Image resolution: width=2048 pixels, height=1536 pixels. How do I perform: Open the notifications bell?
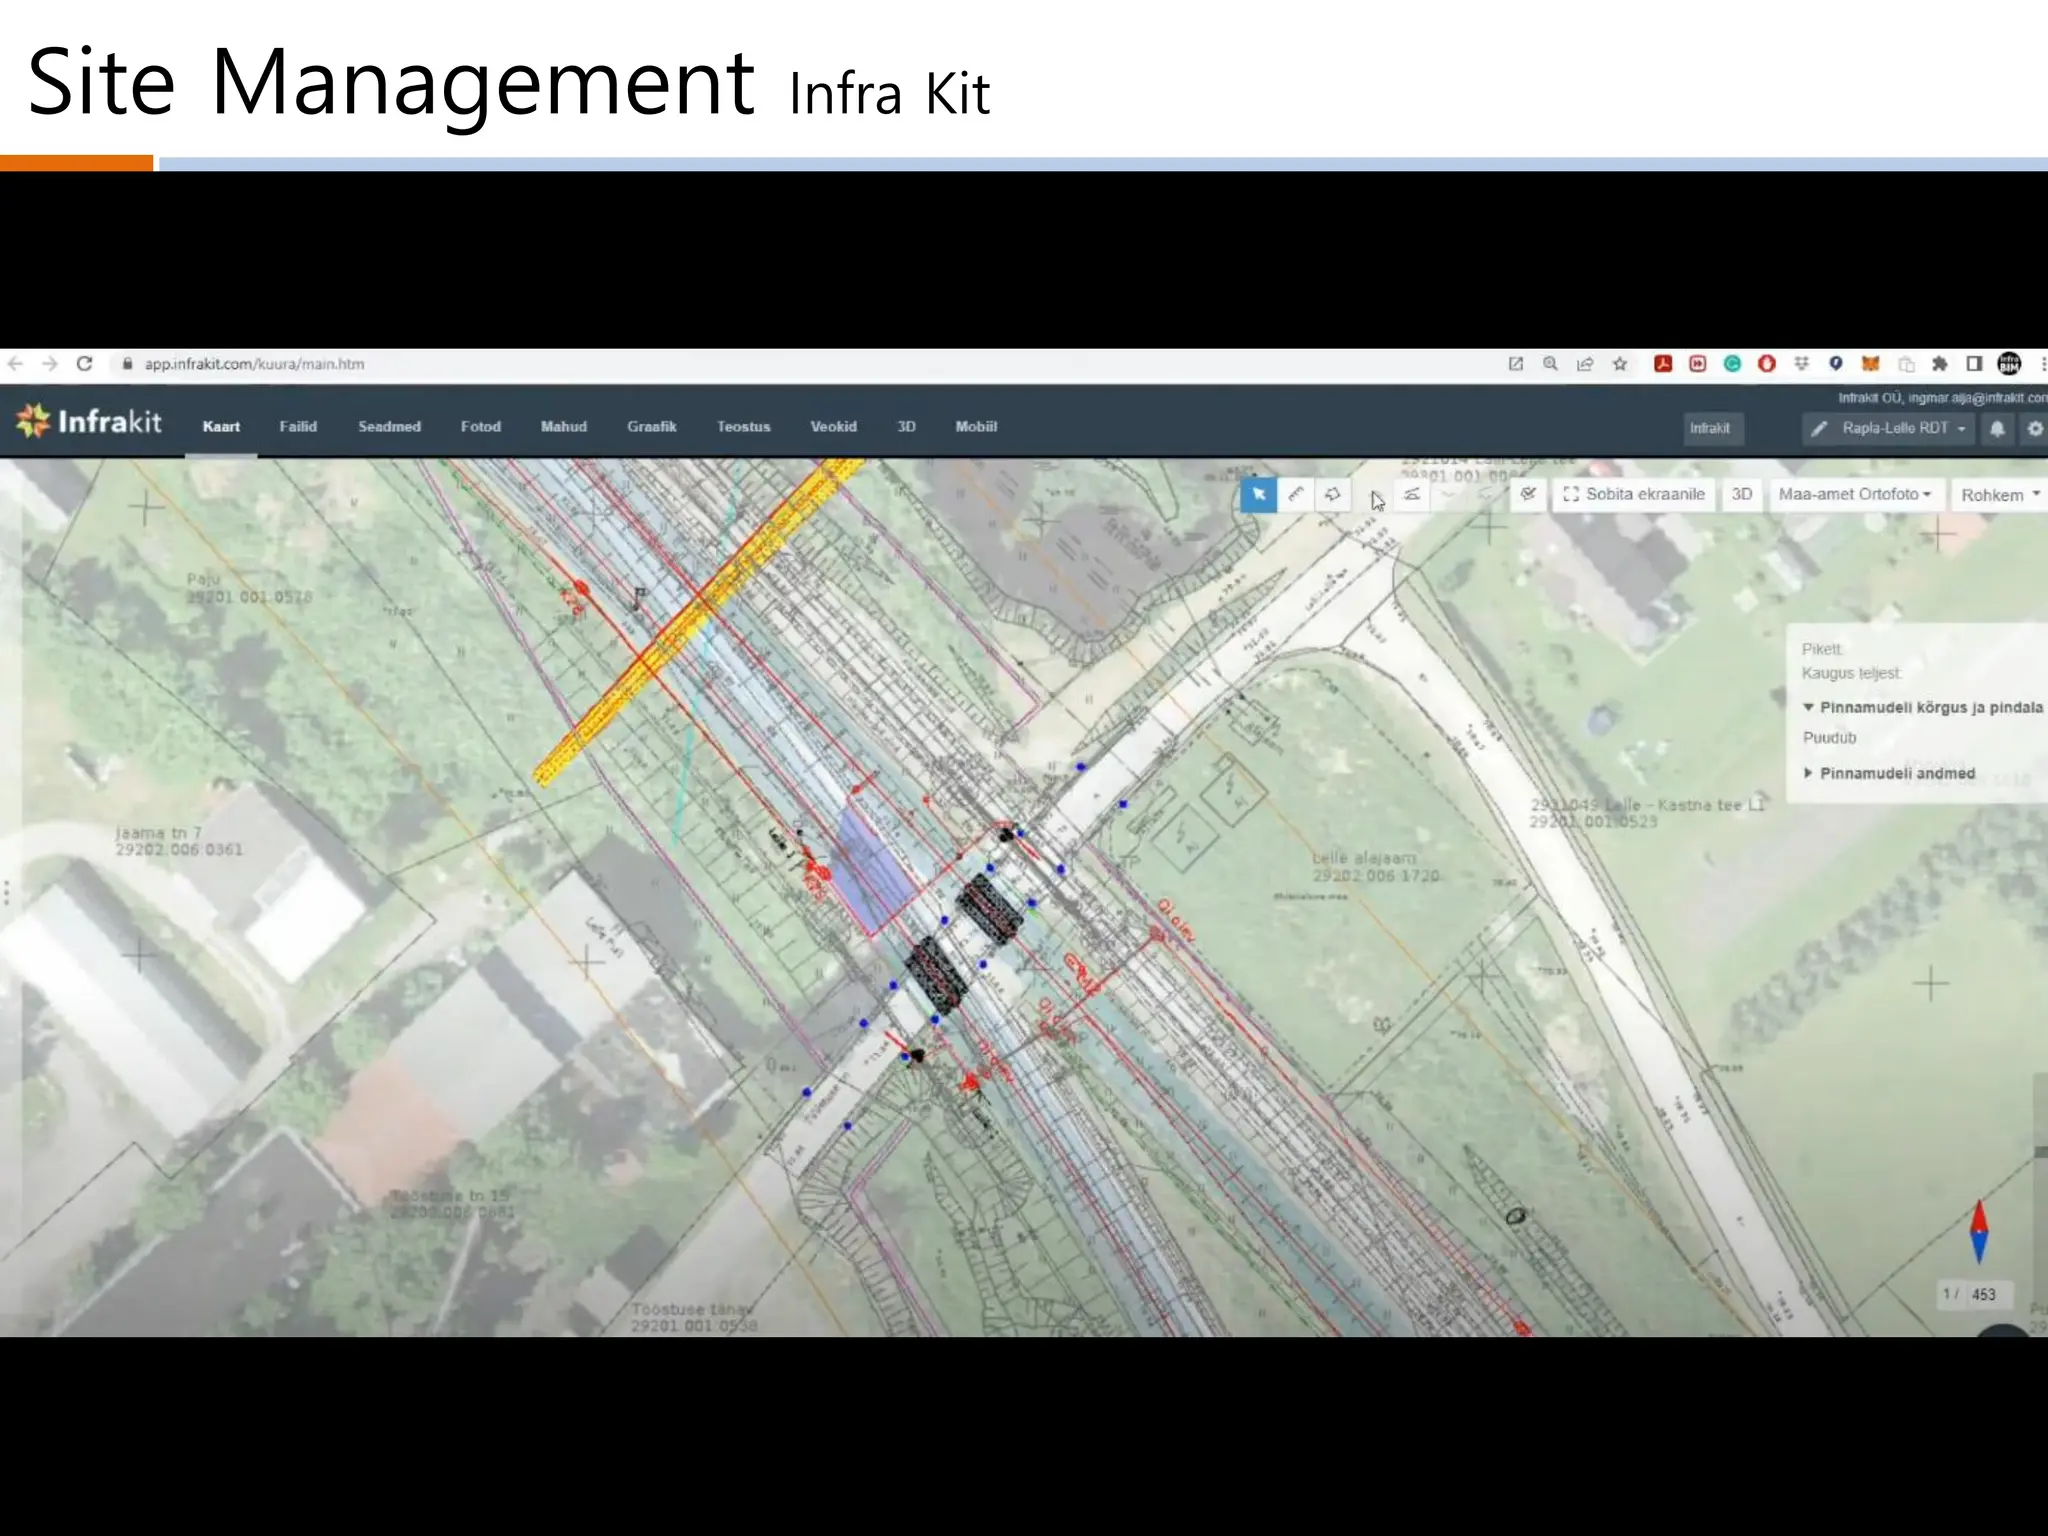click(x=1997, y=429)
